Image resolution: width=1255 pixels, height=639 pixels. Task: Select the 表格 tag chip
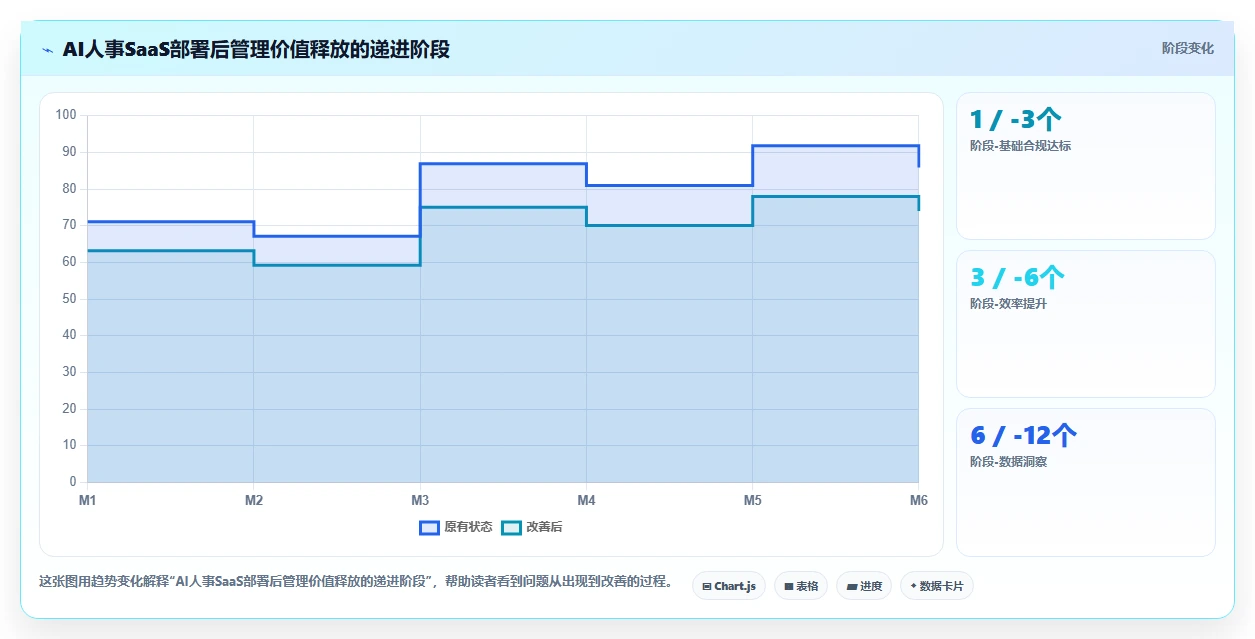click(801, 586)
